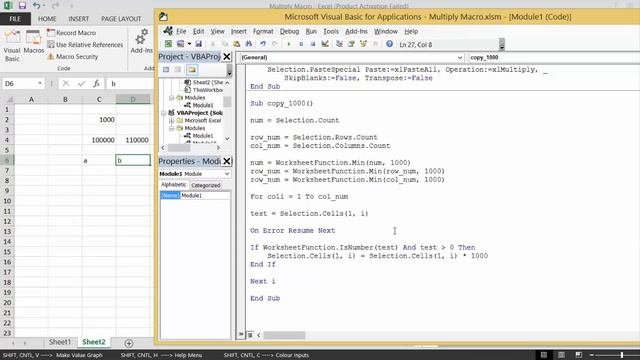Click View Code icon in Project panel
This screenshot has width=640, height=360.
(166, 70)
